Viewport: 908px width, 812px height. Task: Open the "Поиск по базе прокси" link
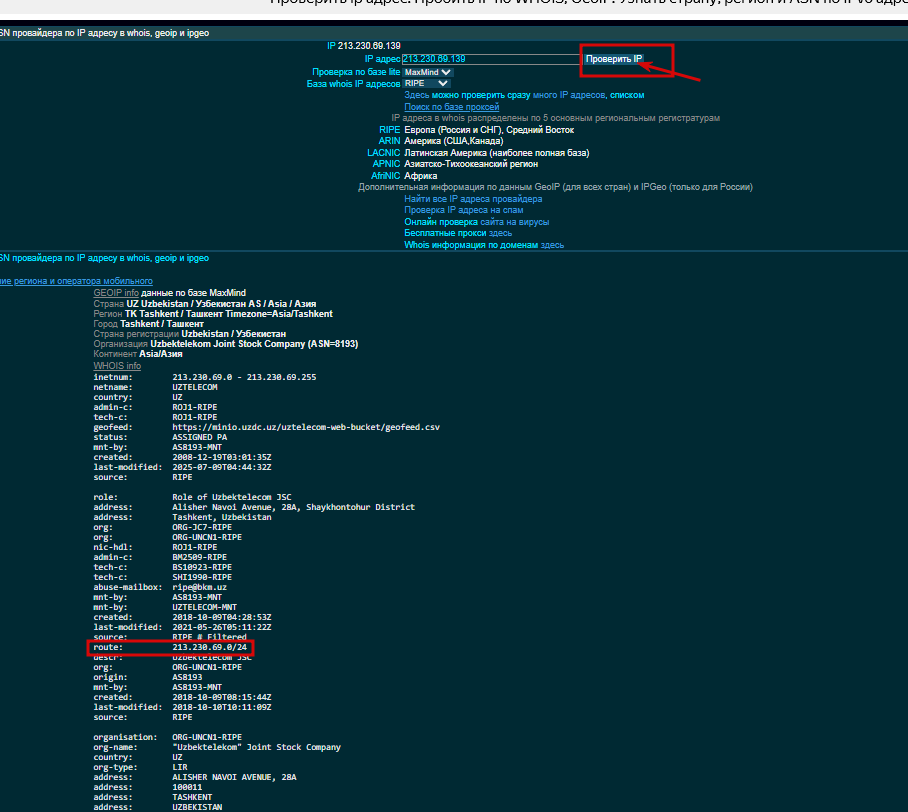point(452,107)
